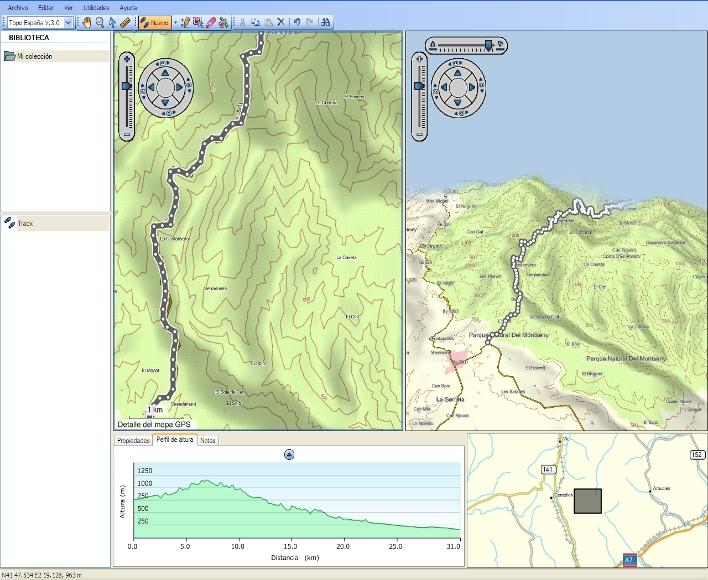
Task: Switch to the Notas tab
Action: [x=207, y=440]
